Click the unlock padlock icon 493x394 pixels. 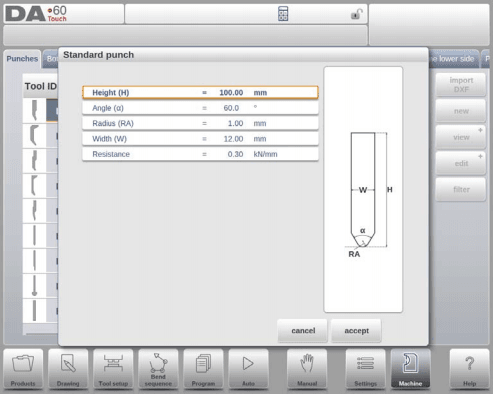click(356, 14)
